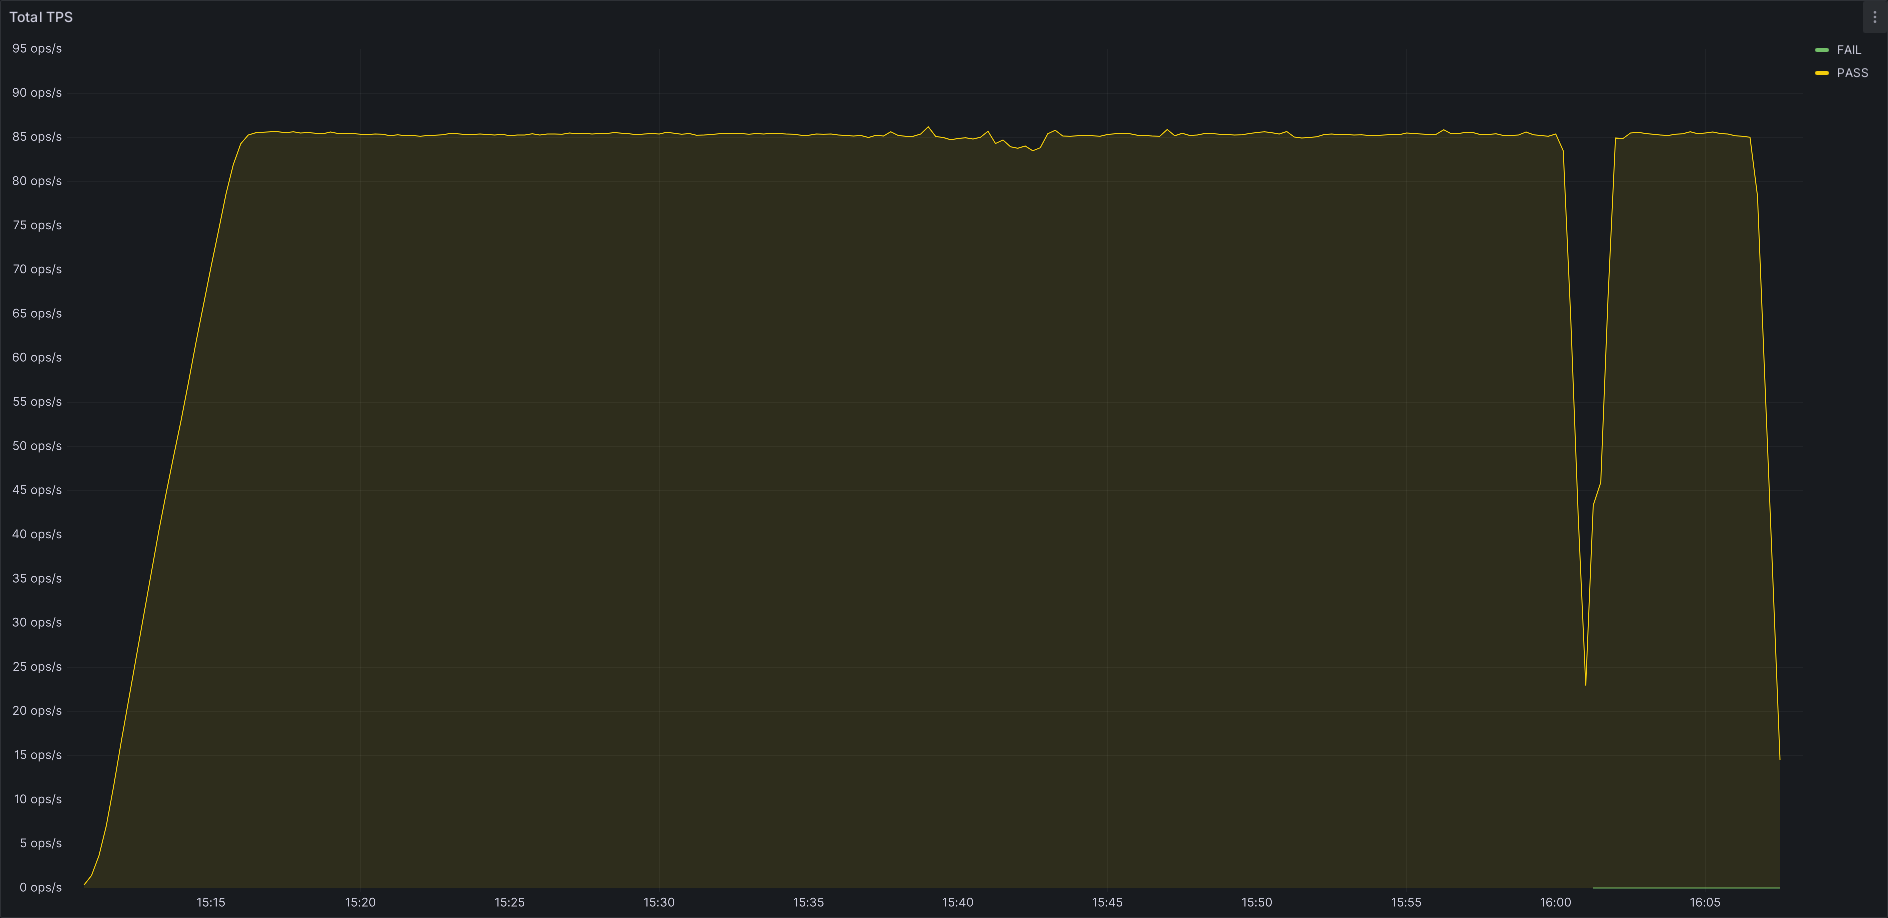Toggle the FAIL series in legend
1888x918 pixels.
point(1849,50)
